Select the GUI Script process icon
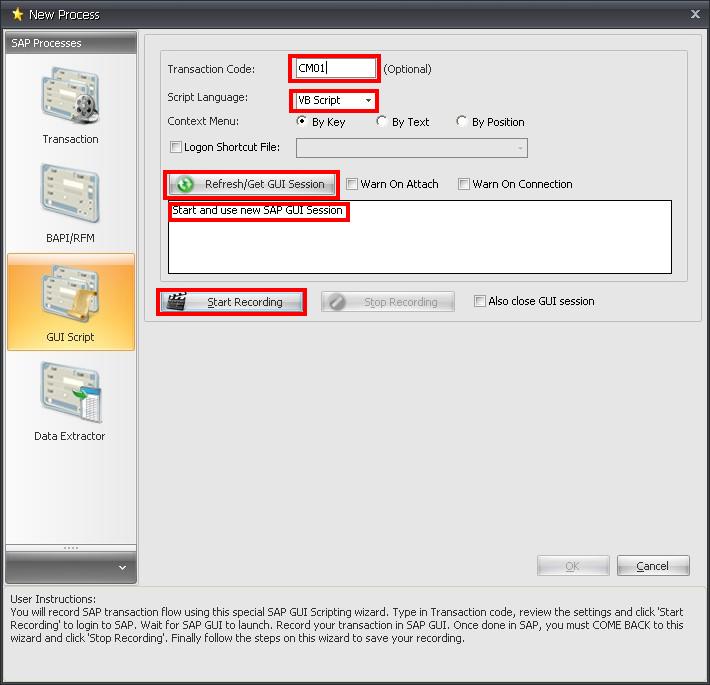 click(70, 296)
